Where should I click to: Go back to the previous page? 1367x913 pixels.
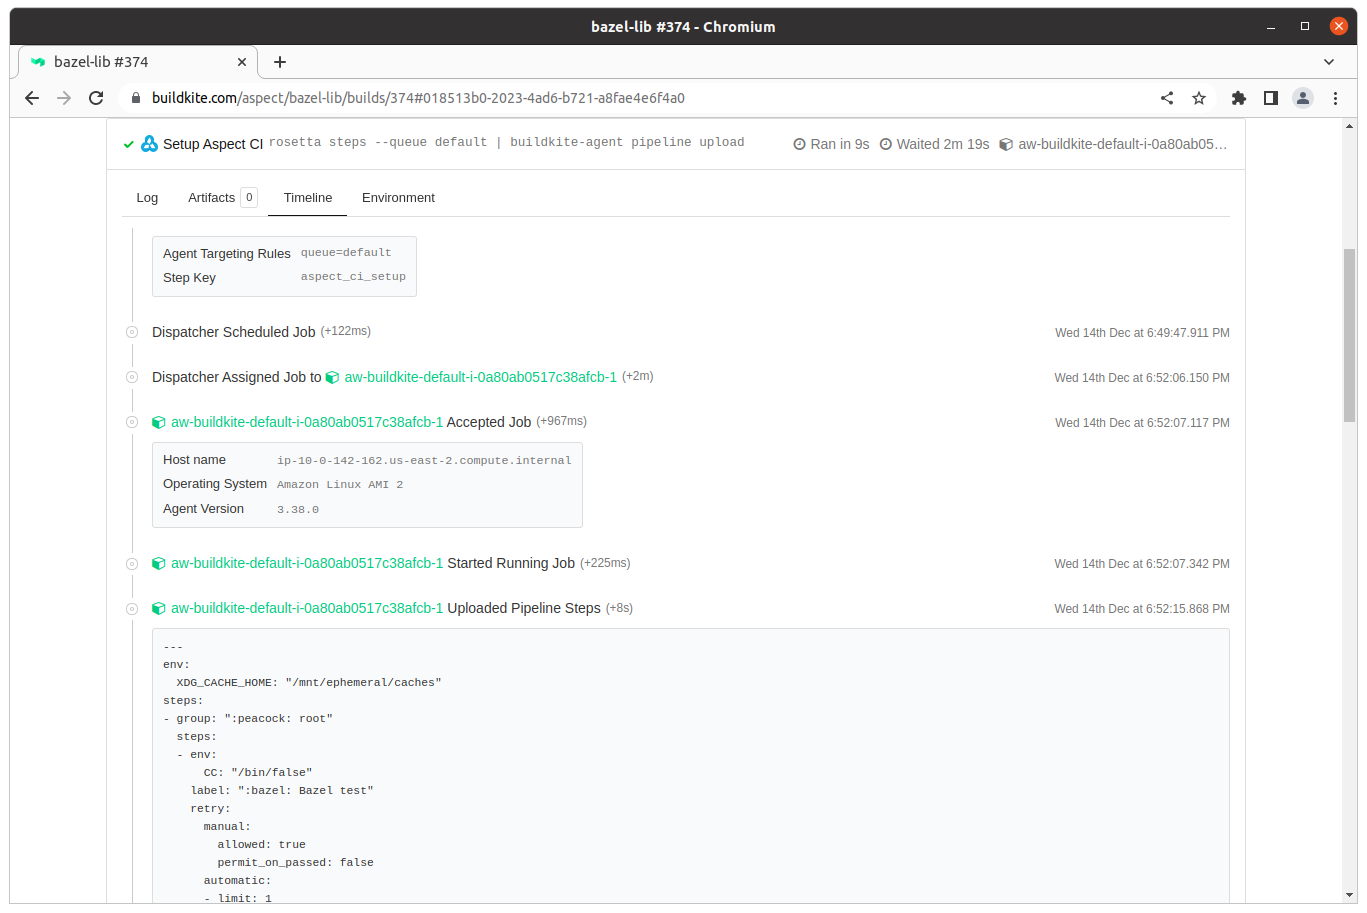click(x=32, y=98)
